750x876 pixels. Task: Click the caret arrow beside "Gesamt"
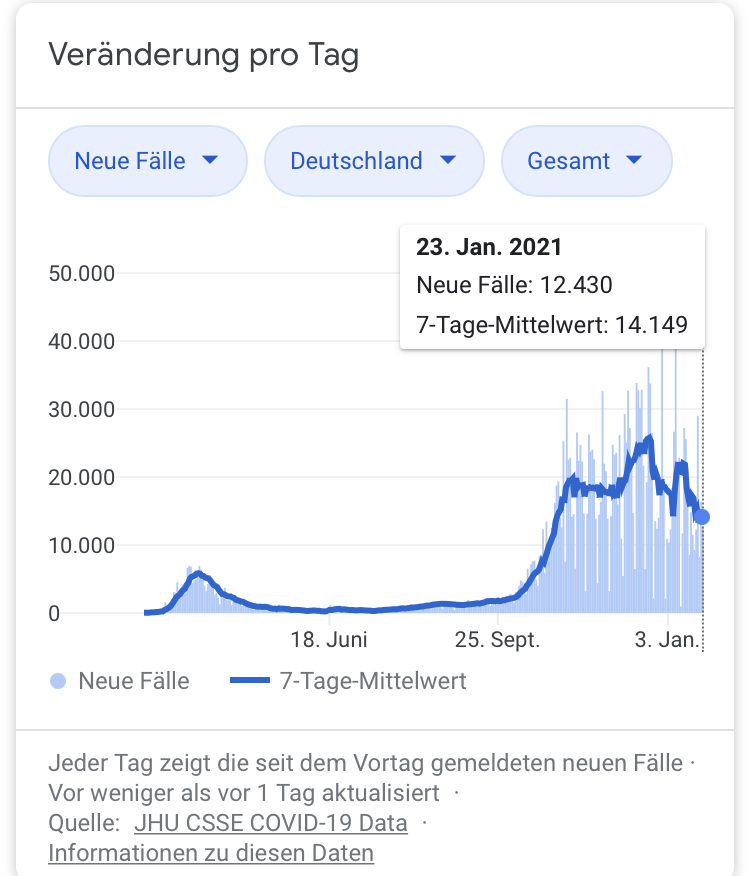[634, 161]
